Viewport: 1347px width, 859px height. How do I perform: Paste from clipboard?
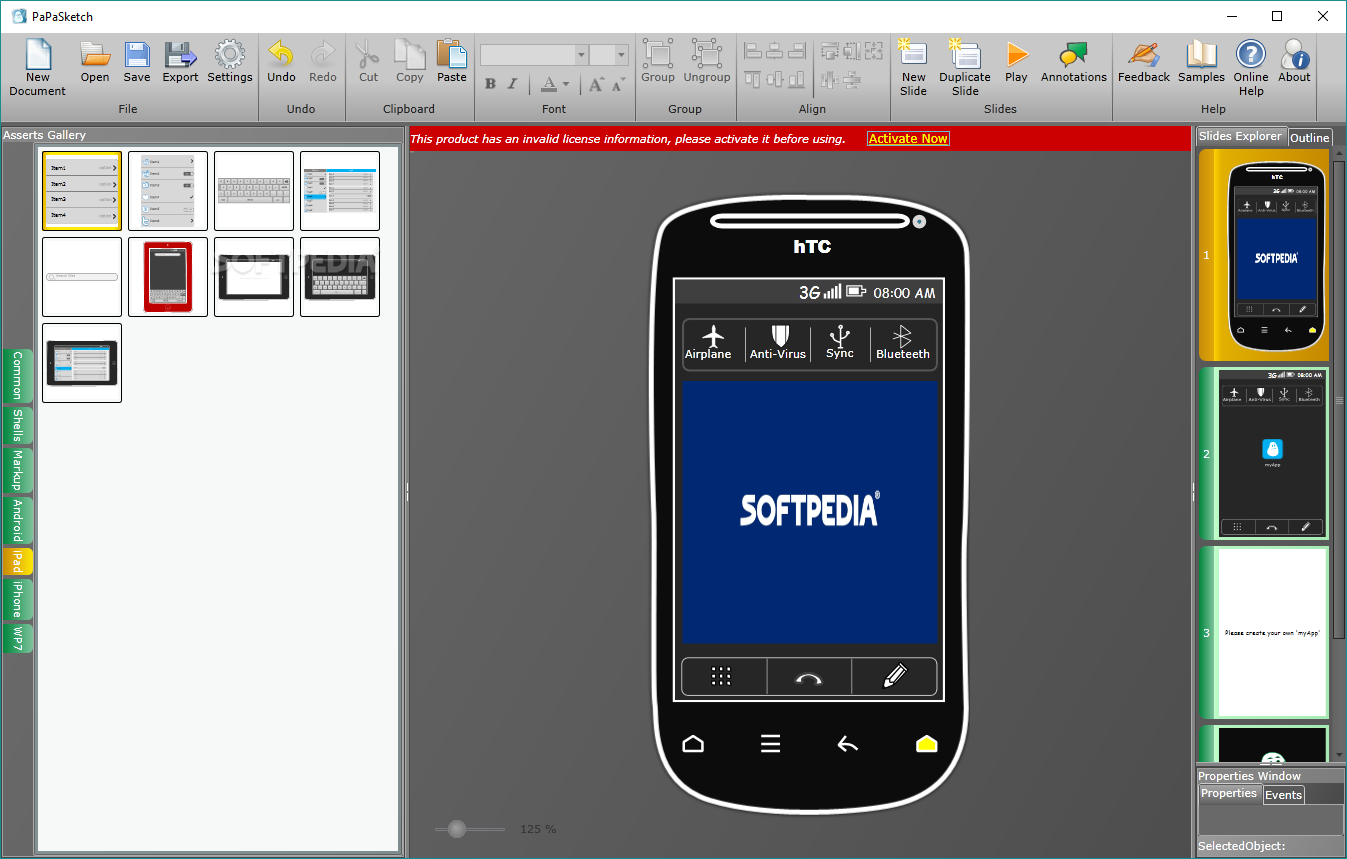452,62
